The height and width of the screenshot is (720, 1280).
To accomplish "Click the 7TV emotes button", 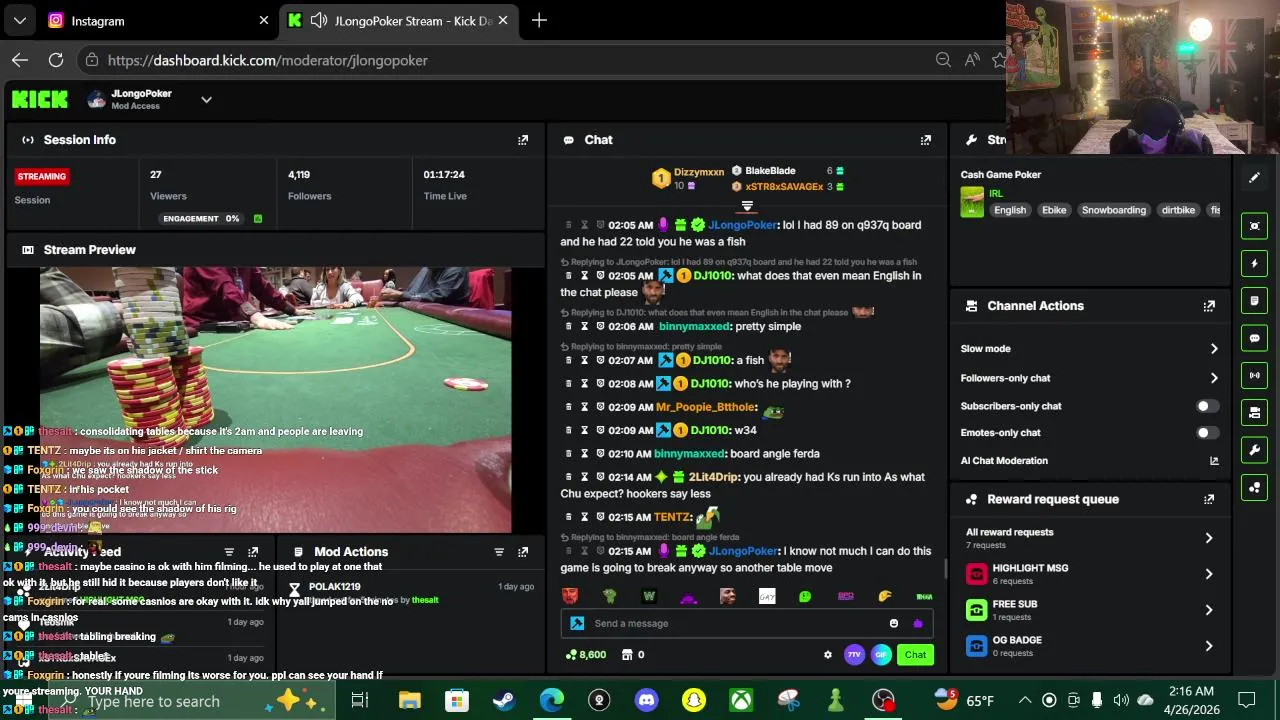I will 854,655.
